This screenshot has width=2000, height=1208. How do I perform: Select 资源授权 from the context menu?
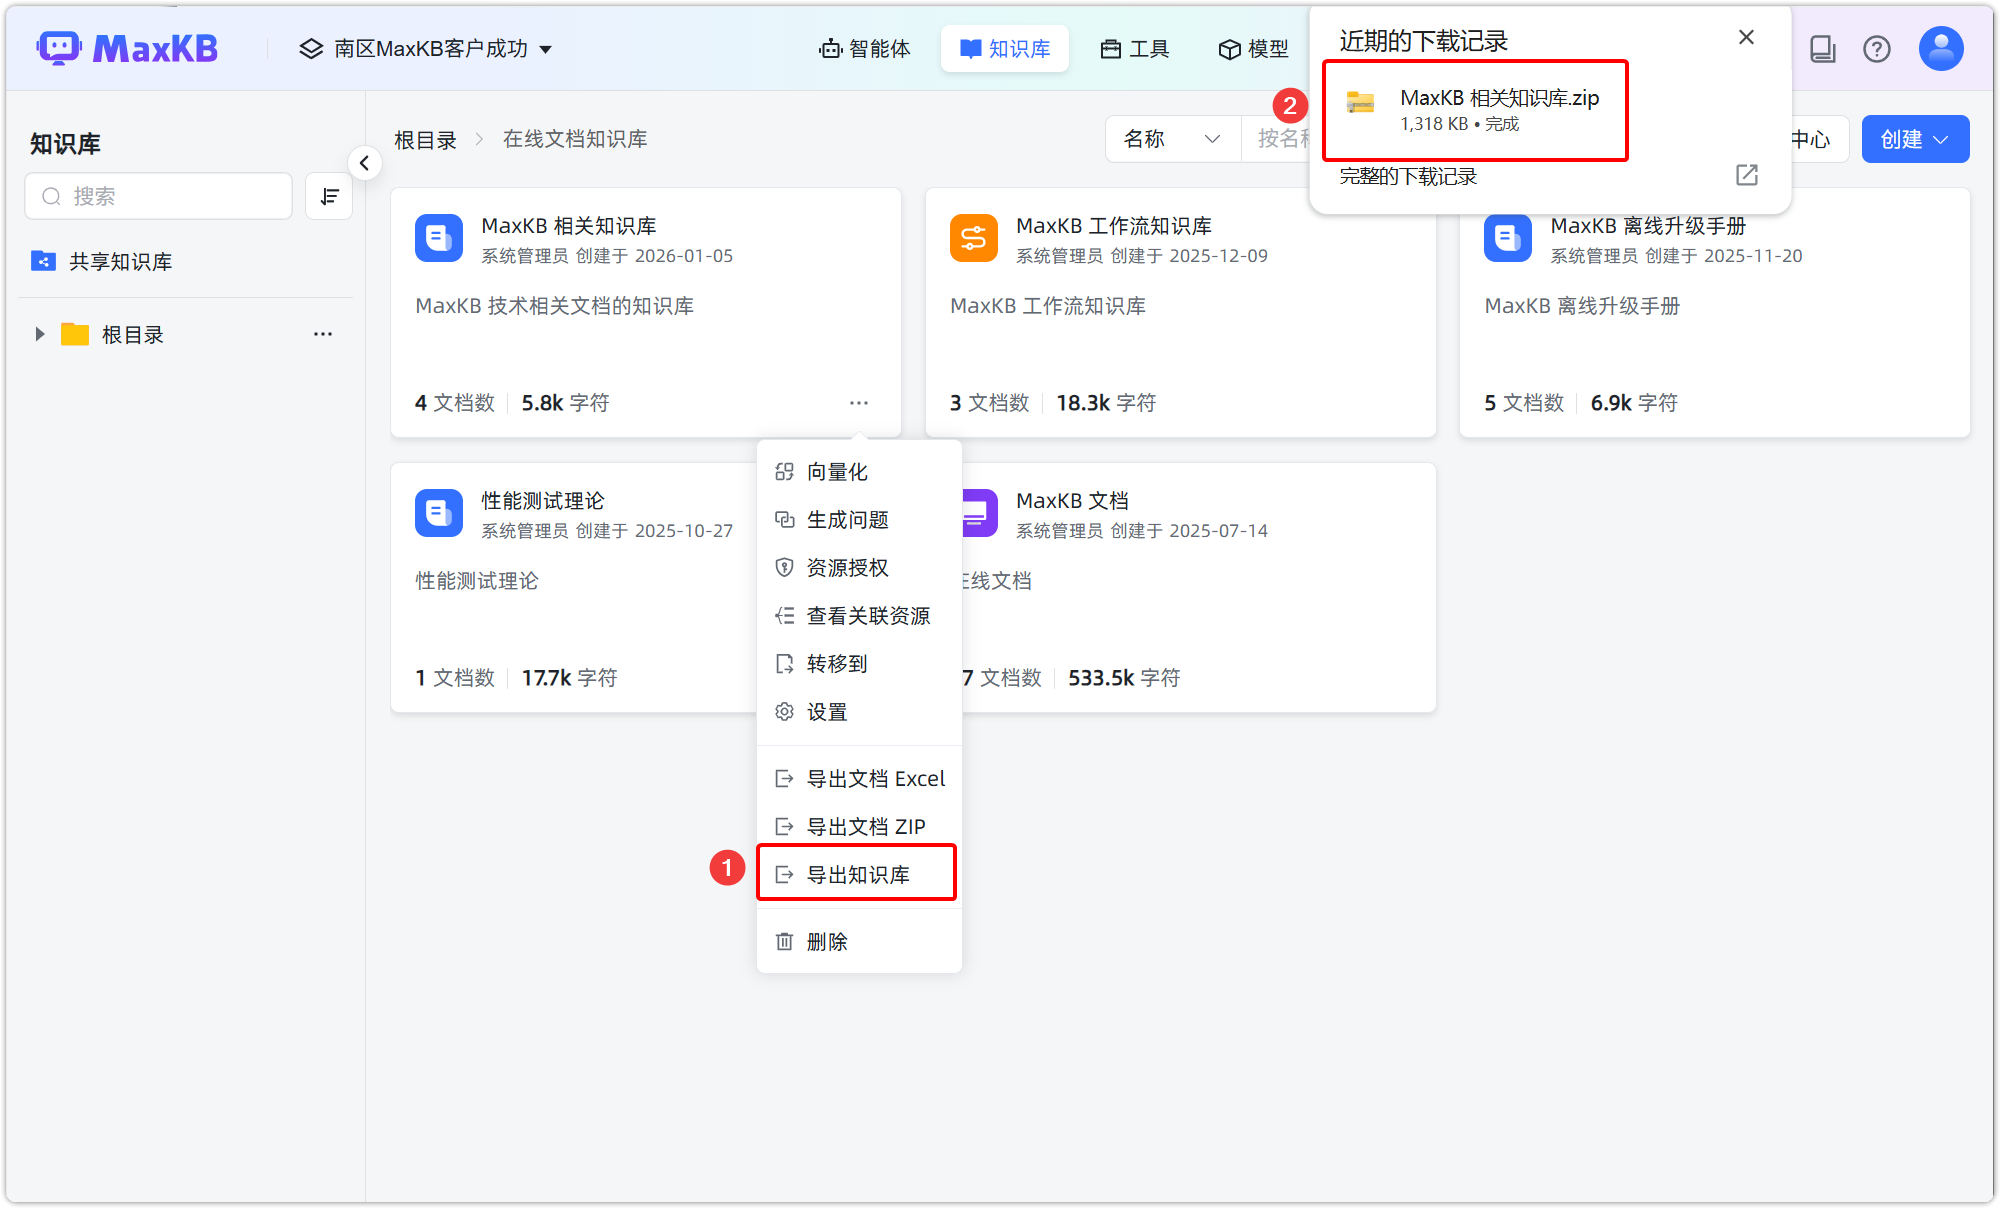coord(859,568)
